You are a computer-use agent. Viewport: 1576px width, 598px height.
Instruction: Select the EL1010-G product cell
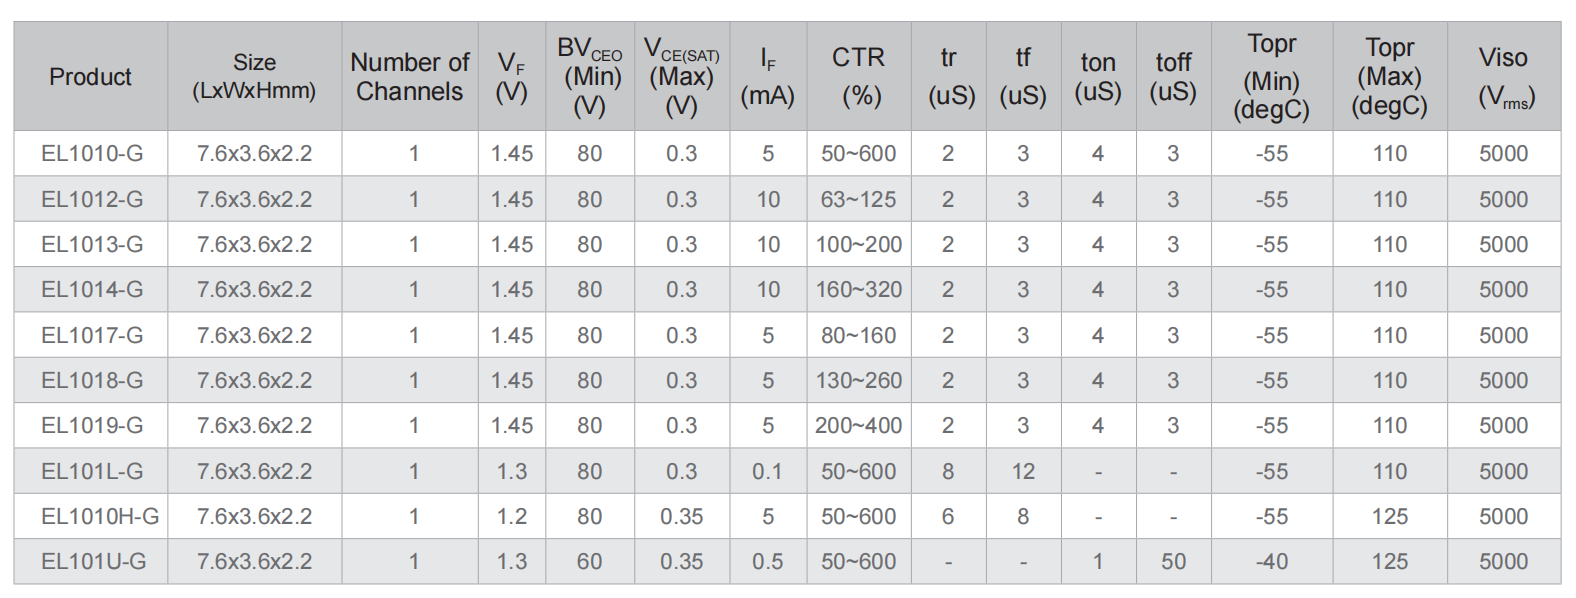[91, 154]
